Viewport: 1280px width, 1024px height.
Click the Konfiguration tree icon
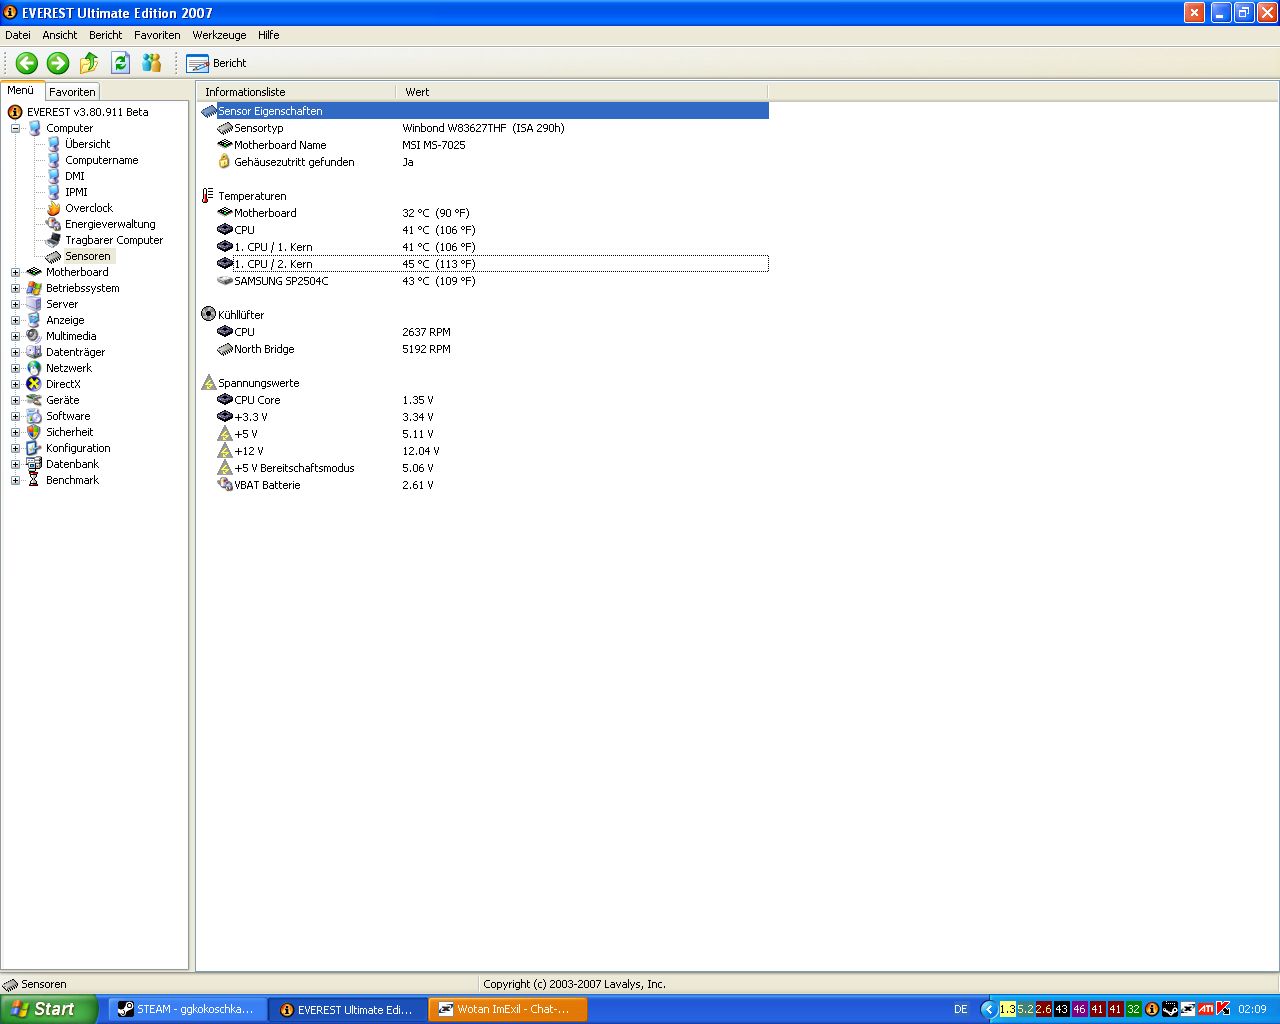(34, 448)
